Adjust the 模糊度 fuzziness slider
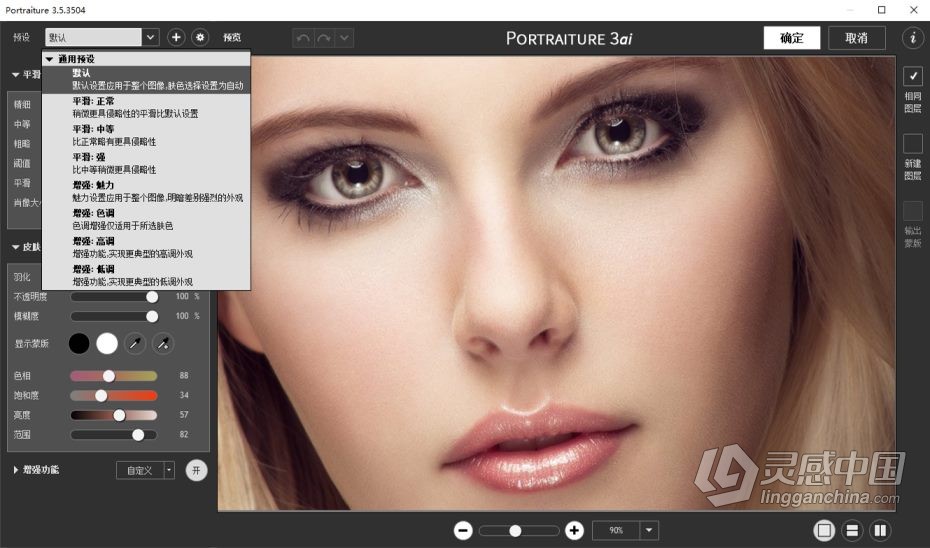The width and height of the screenshot is (930, 548). tap(114, 316)
